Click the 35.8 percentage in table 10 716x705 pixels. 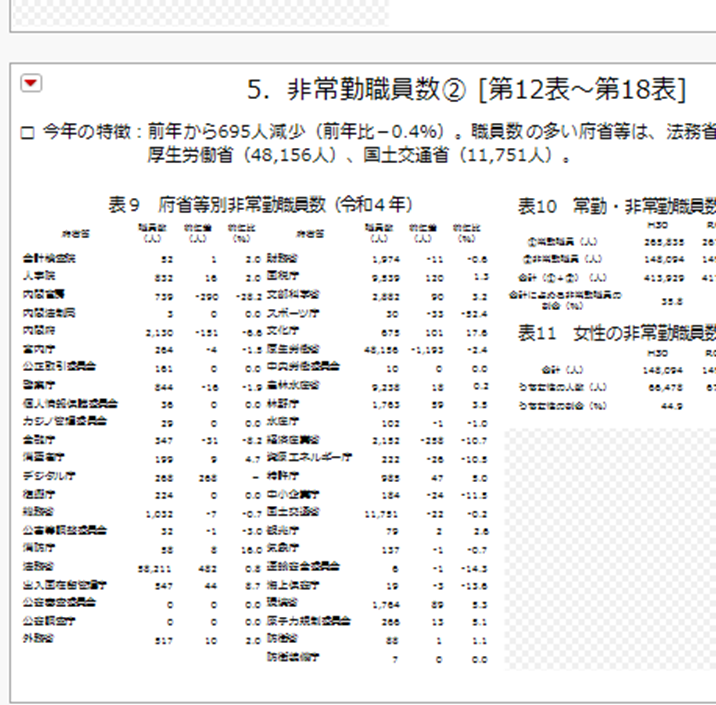(672, 302)
